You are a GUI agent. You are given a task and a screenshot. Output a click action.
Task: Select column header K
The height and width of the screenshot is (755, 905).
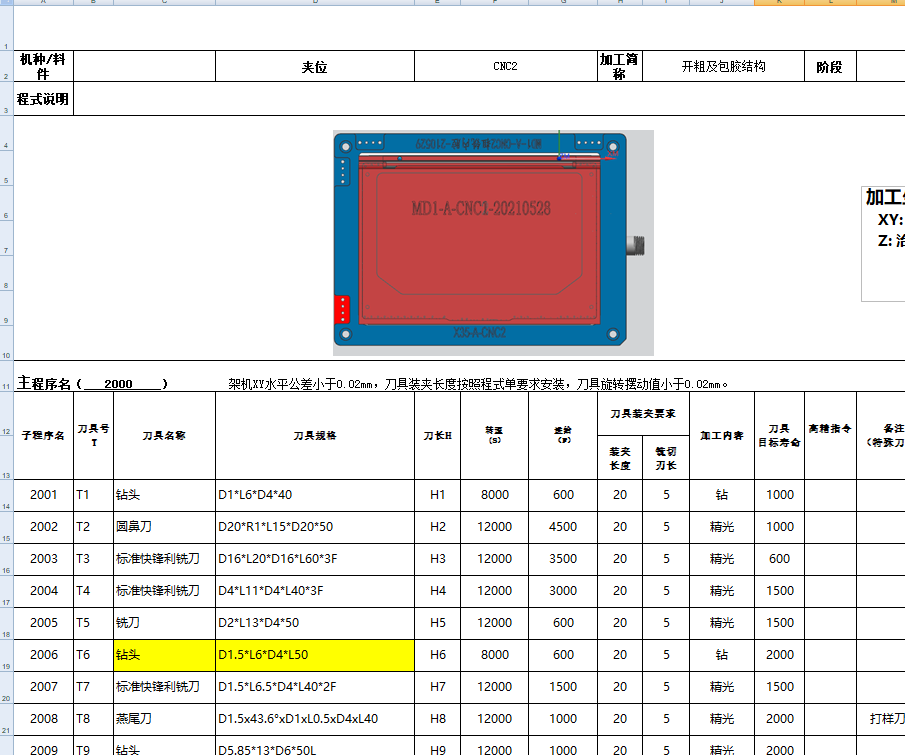click(x=780, y=5)
